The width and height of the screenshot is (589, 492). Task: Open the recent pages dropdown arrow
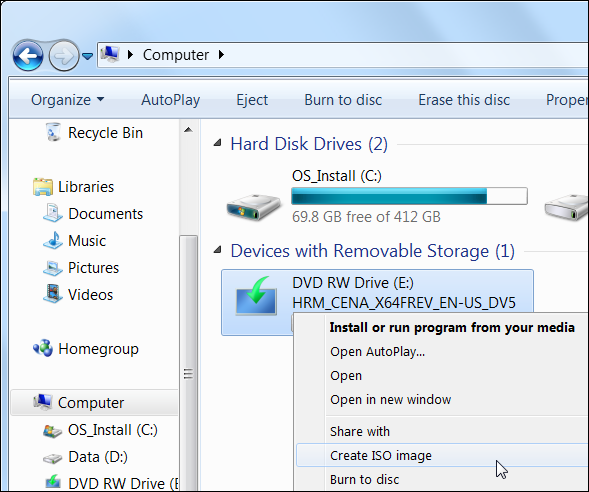[x=88, y=56]
